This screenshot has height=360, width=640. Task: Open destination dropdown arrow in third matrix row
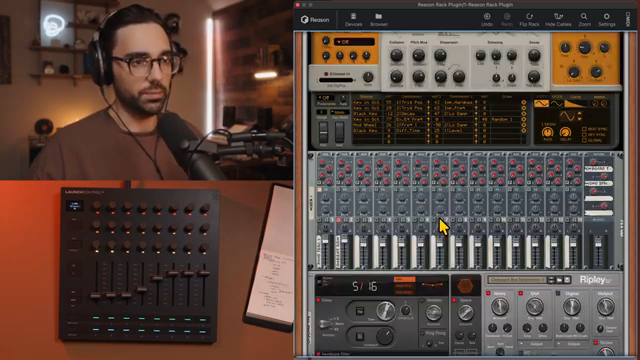(x=428, y=114)
